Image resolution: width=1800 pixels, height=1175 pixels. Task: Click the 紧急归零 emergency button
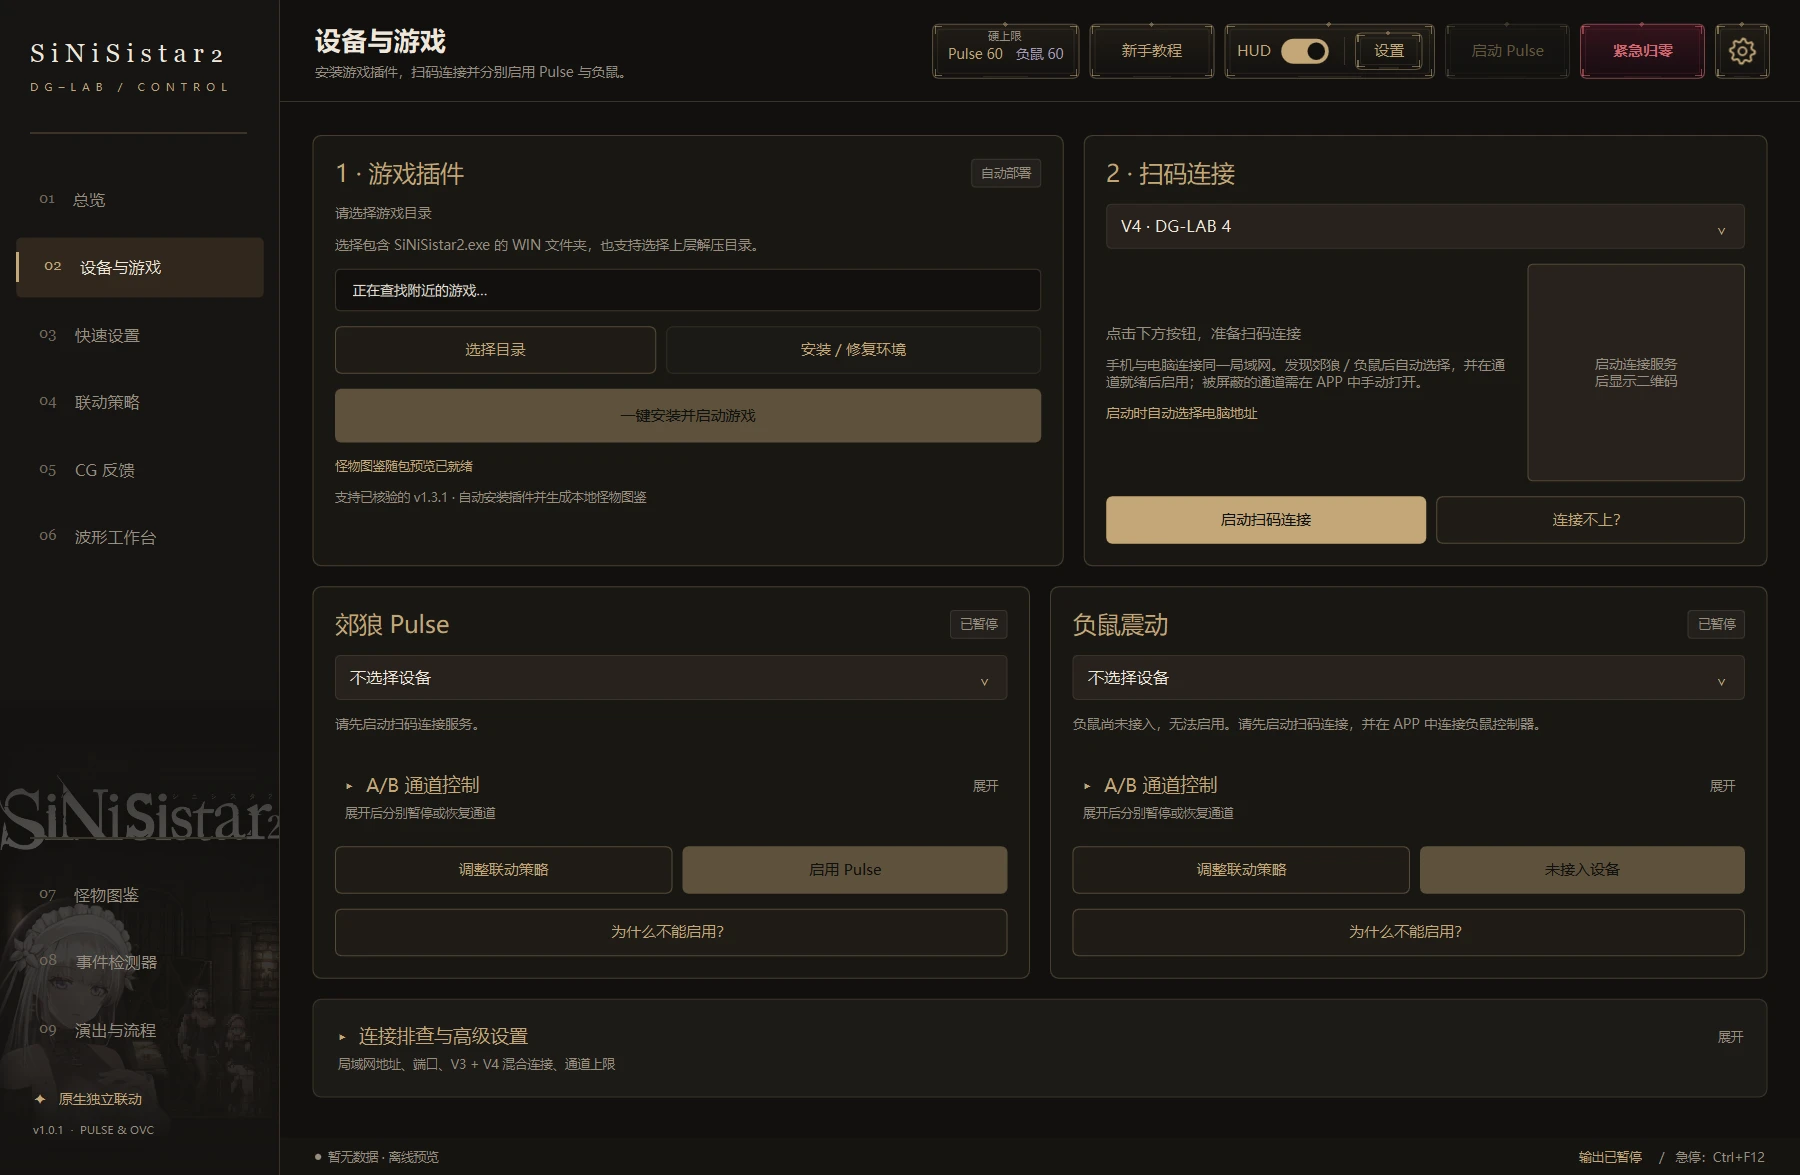click(x=1642, y=51)
